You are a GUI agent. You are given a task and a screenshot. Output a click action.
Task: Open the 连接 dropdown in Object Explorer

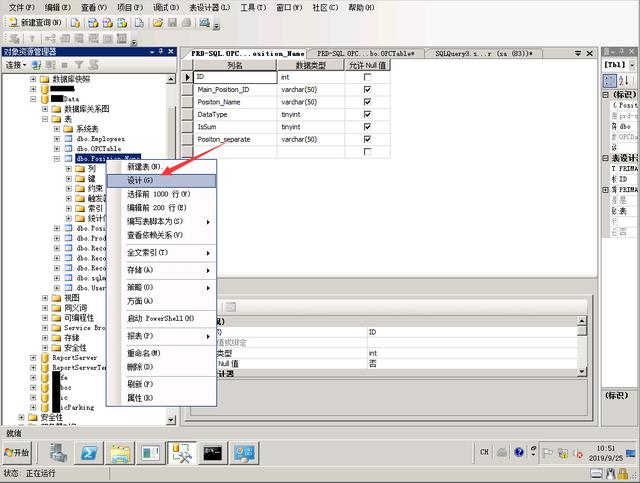pos(16,65)
